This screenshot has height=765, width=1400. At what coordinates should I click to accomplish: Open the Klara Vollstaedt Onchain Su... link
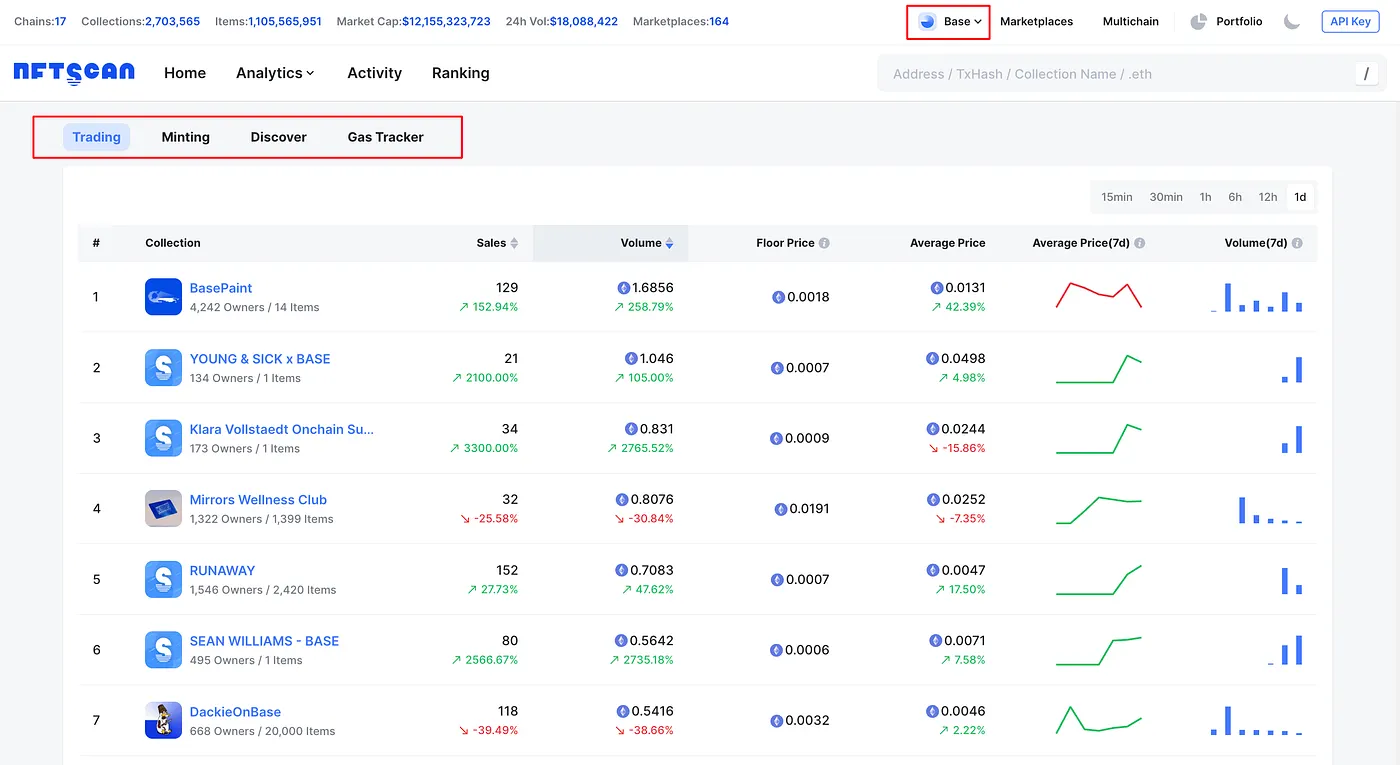[282, 429]
